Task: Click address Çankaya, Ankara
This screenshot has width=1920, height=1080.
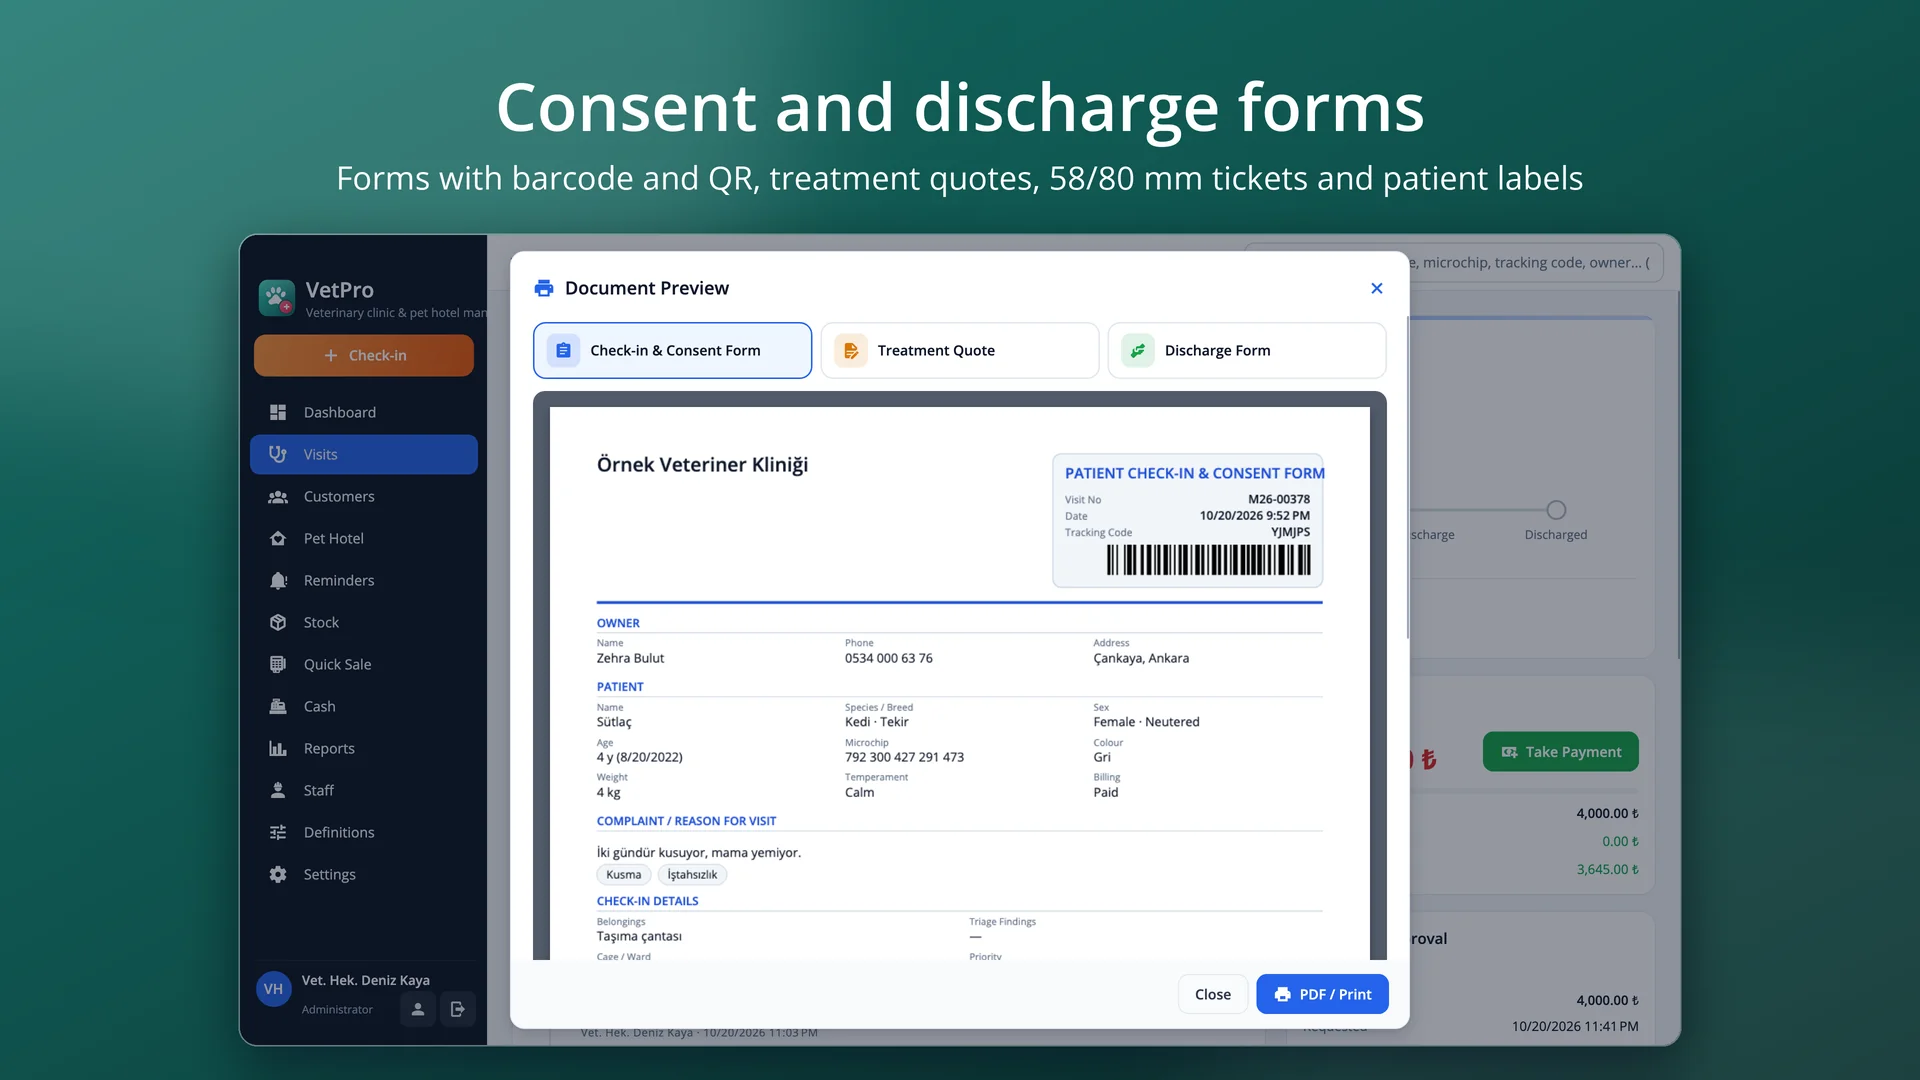Action: tap(1141, 658)
